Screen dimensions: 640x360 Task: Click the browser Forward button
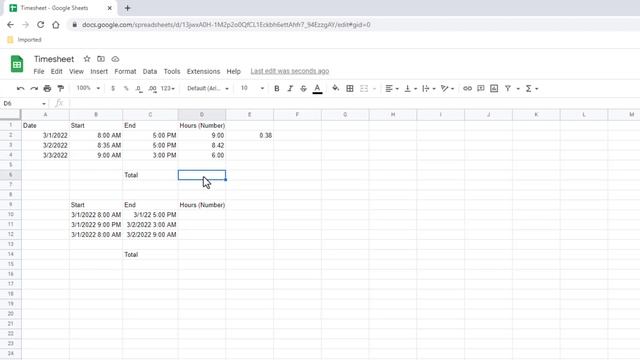[x=25, y=25]
